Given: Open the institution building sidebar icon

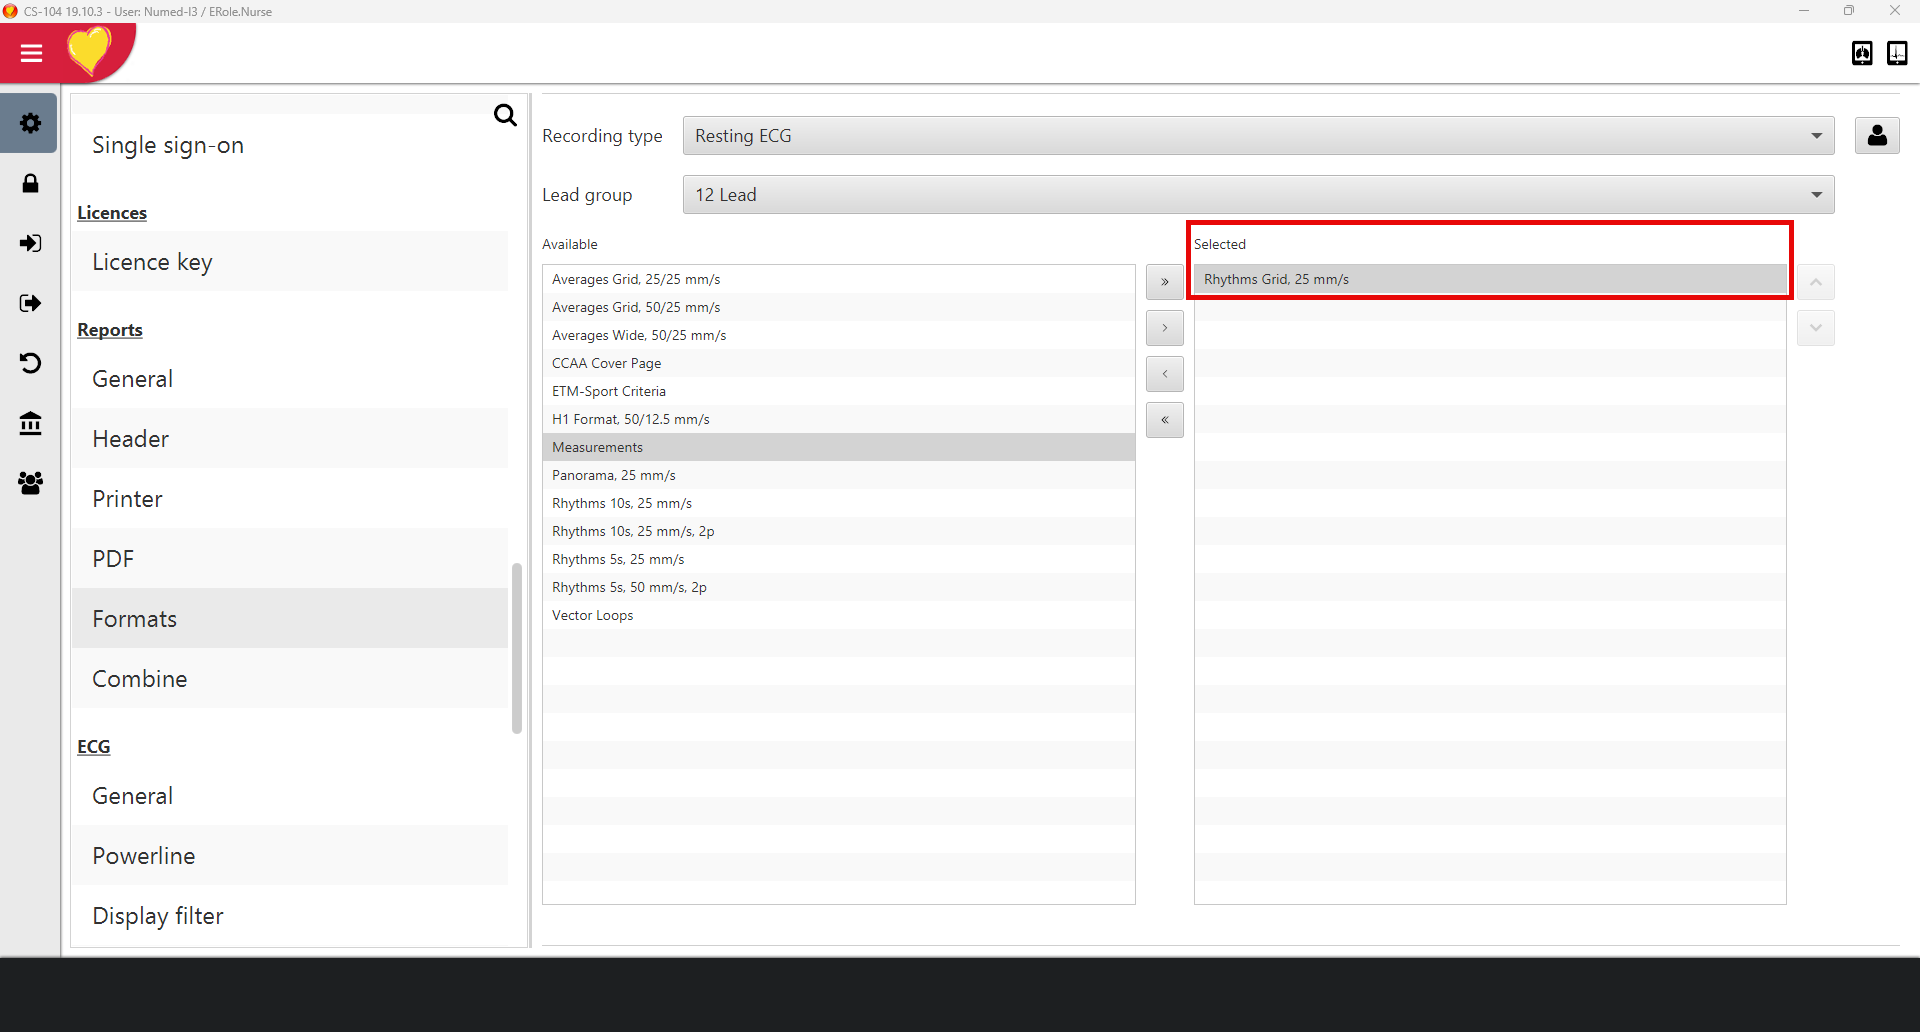Looking at the screenshot, I should click(x=30, y=423).
